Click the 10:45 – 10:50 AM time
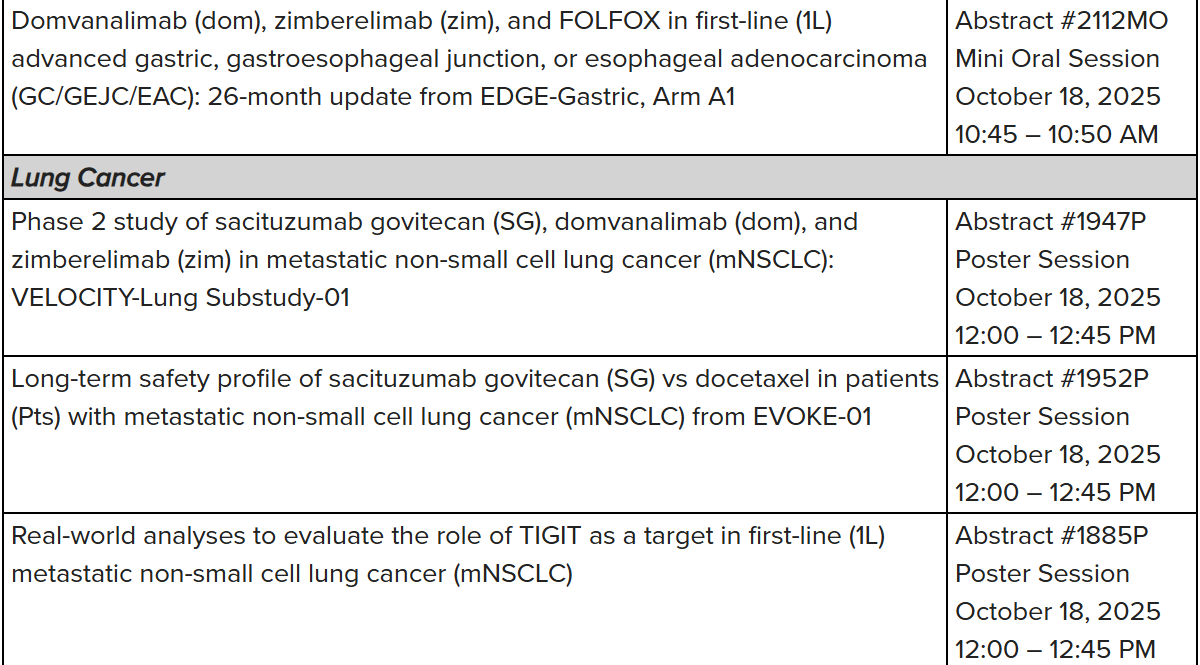This screenshot has width=1200, height=665. coord(1056,134)
